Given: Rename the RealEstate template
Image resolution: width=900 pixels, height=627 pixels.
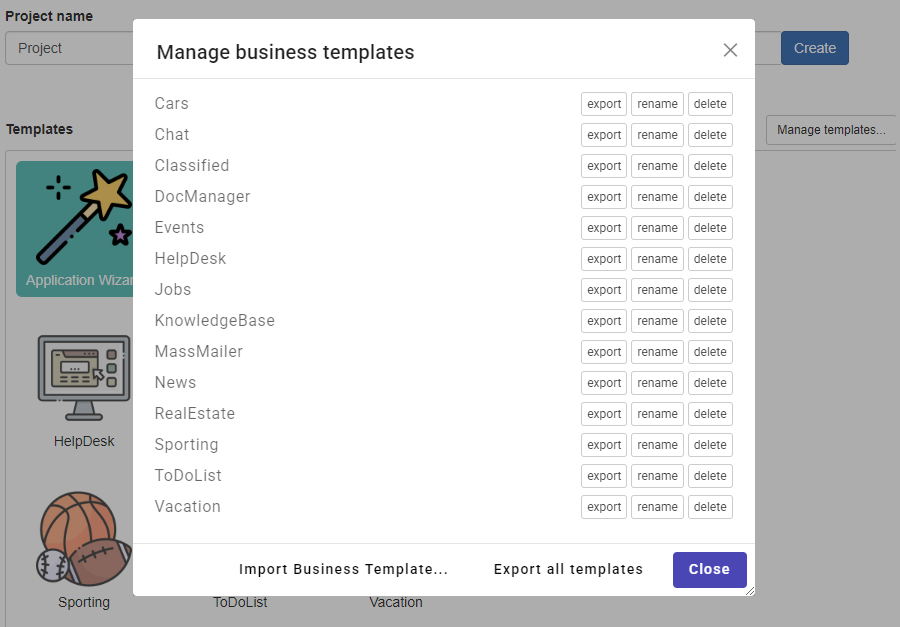Looking at the screenshot, I should [657, 414].
